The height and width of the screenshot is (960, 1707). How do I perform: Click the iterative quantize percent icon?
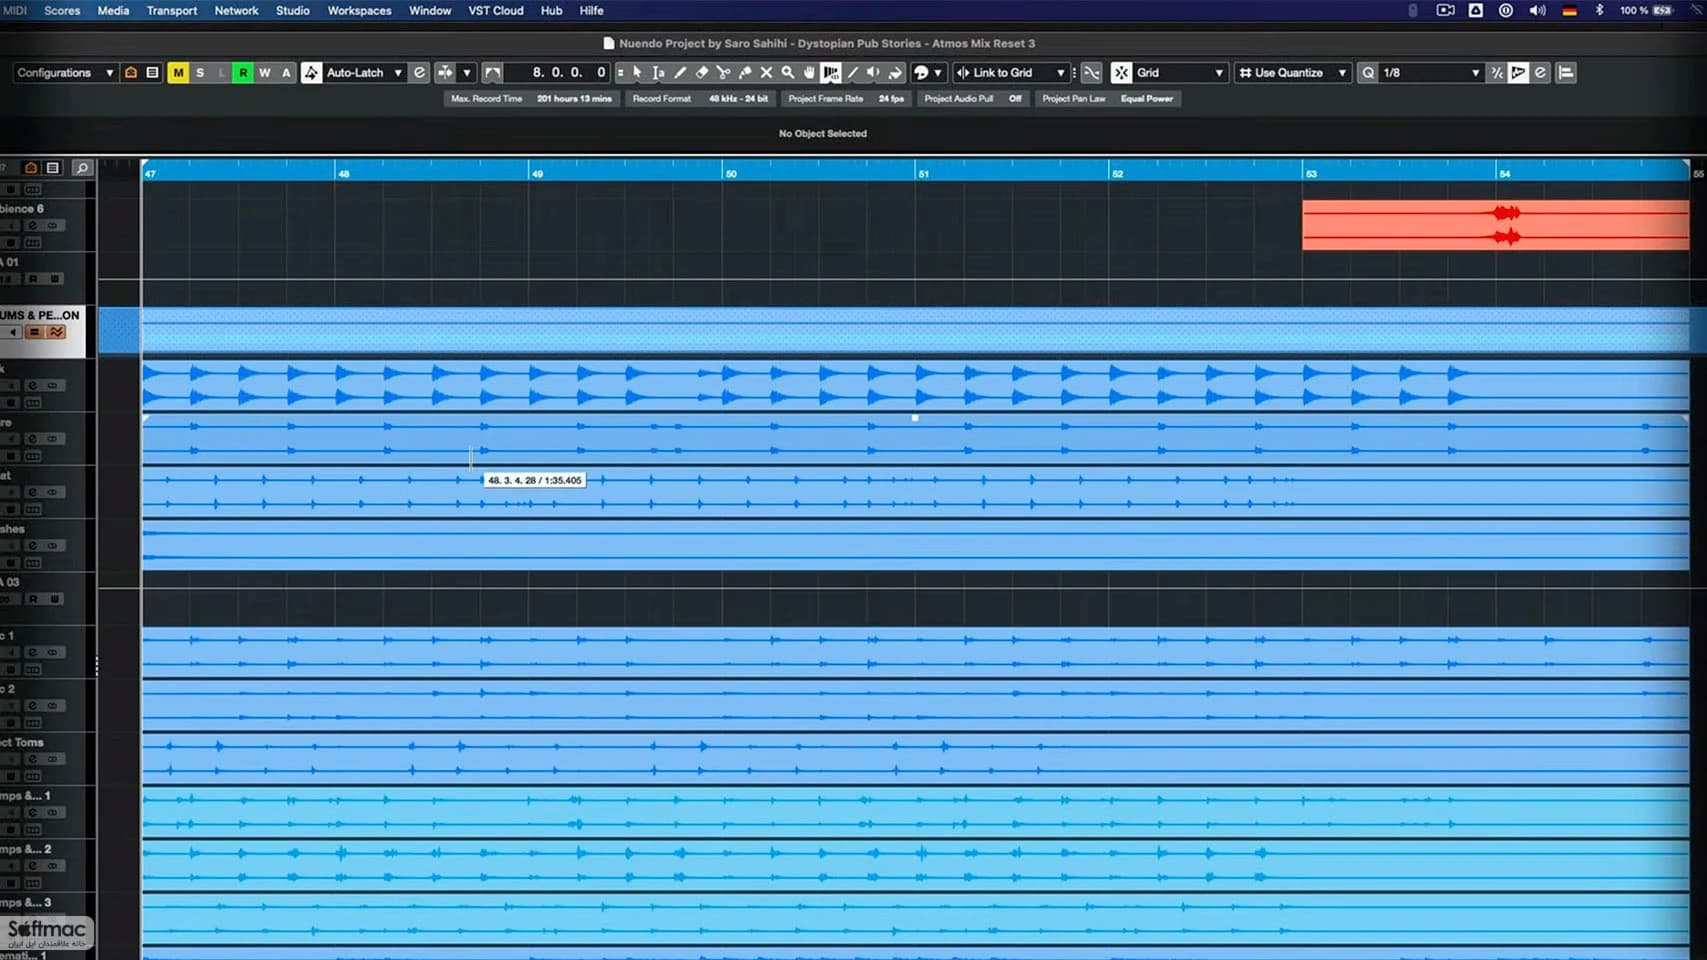pos(1497,73)
